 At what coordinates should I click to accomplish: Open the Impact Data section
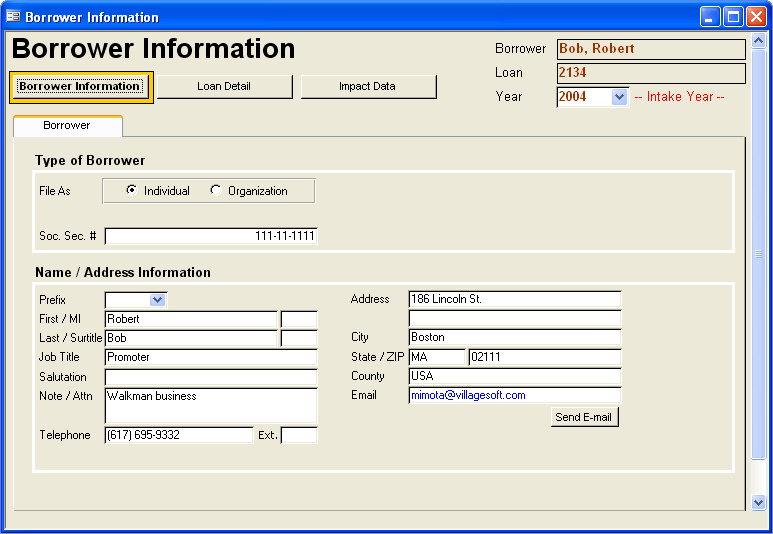[368, 87]
